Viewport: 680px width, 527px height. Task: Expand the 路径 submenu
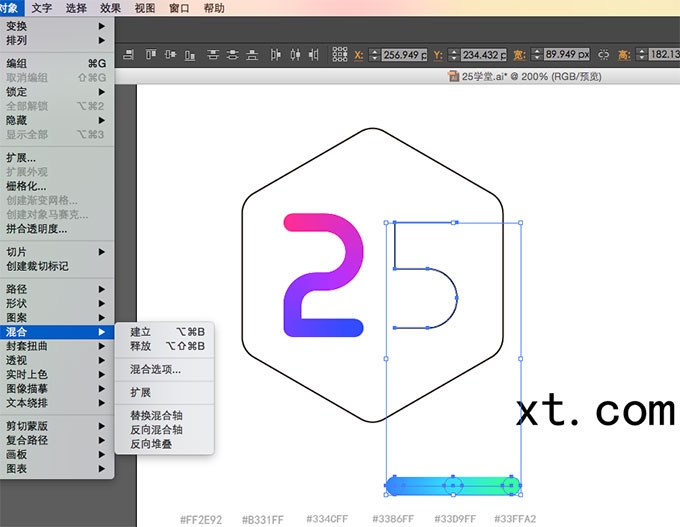(57, 289)
